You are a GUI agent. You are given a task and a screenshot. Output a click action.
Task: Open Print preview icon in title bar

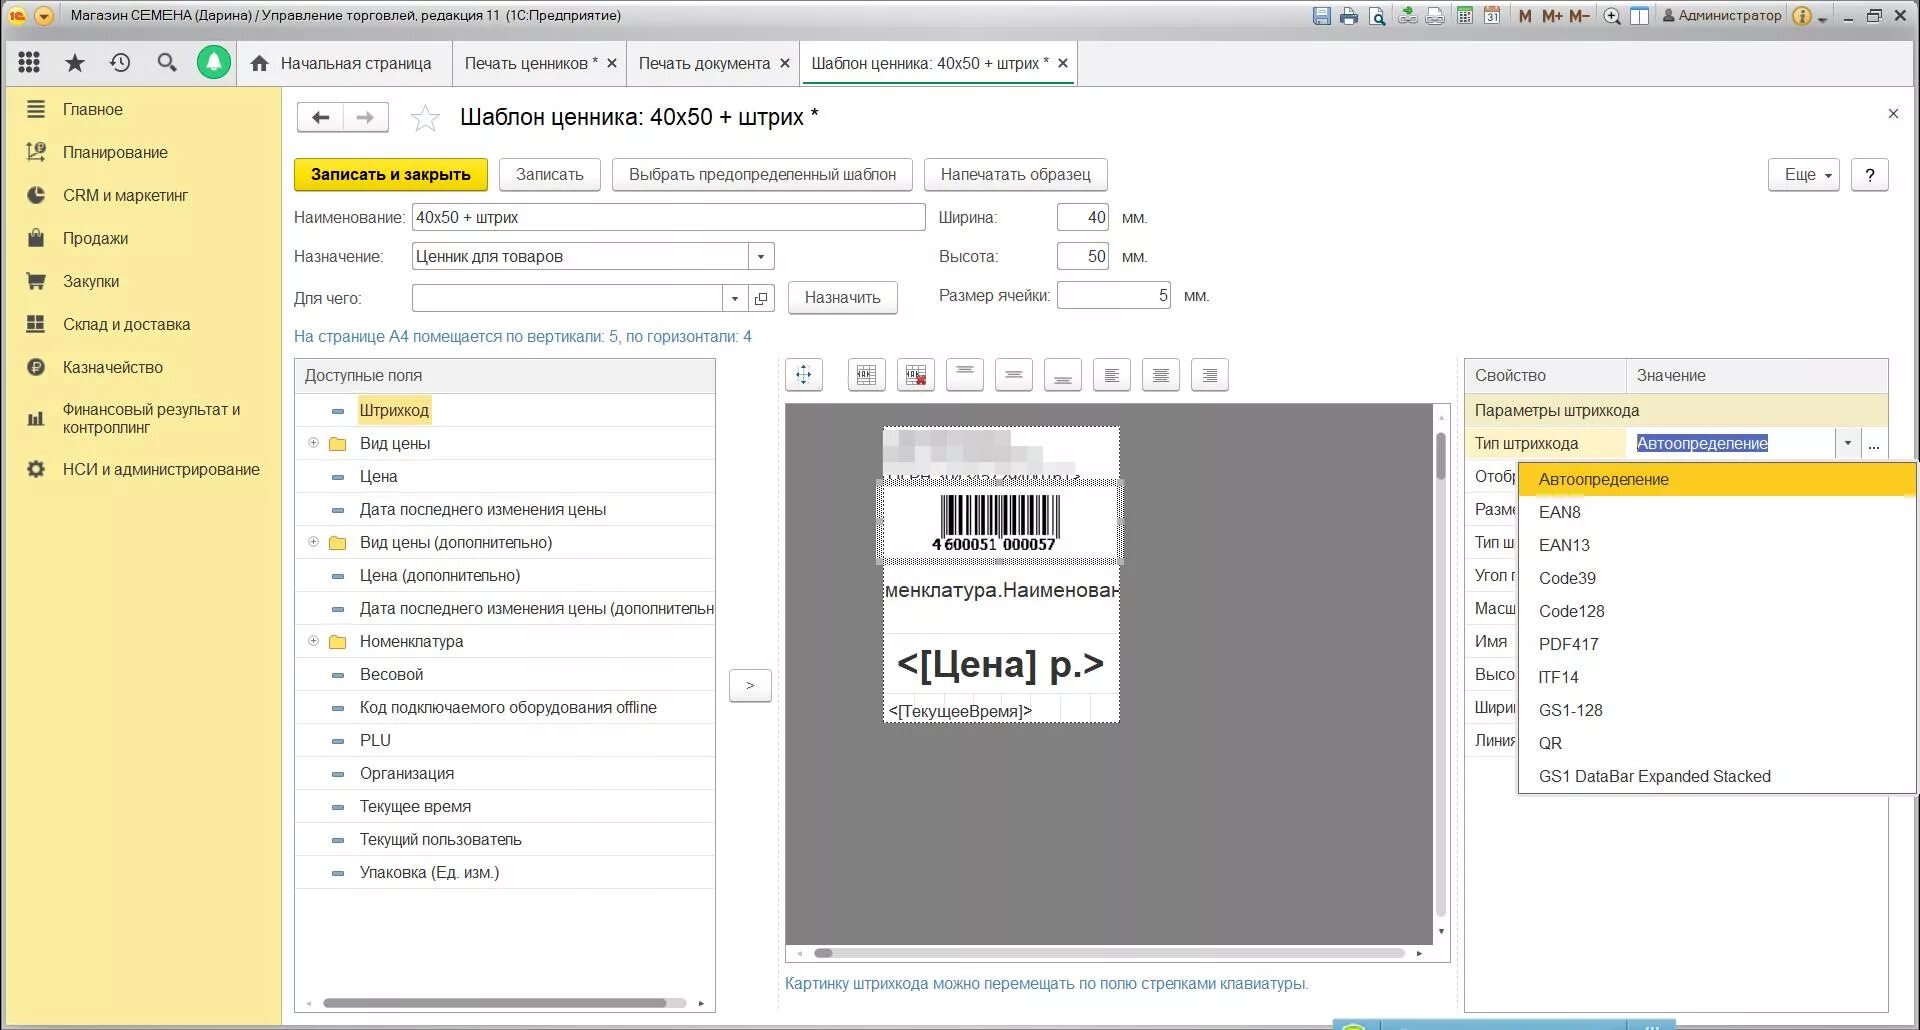[1377, 16]
